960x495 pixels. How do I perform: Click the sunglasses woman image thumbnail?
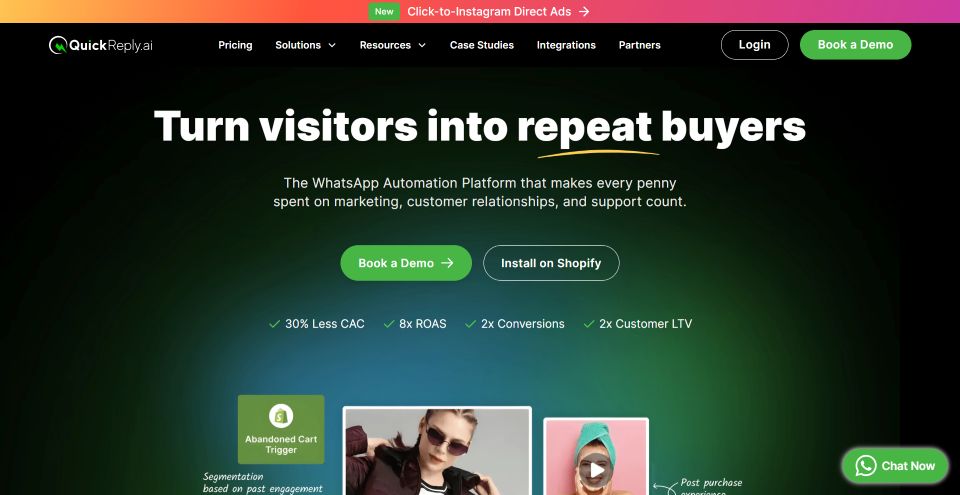pyautogui.click(x=437, y=451)
